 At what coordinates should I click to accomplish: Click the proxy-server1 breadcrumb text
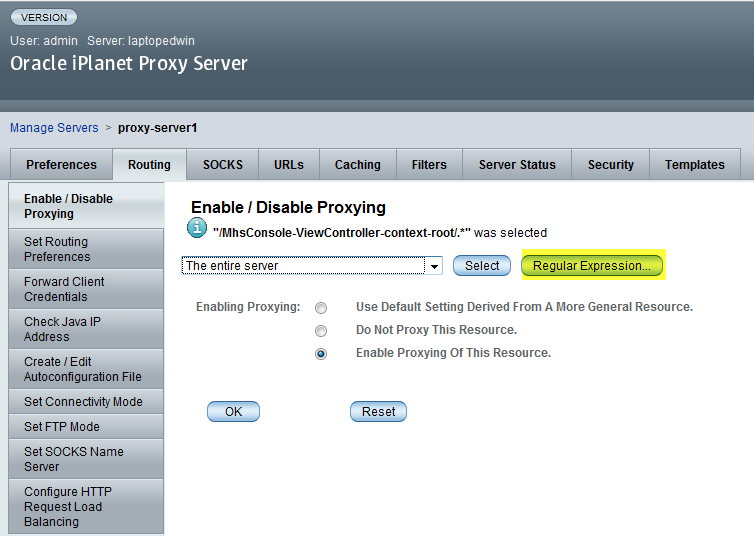[x=157, y=128]
